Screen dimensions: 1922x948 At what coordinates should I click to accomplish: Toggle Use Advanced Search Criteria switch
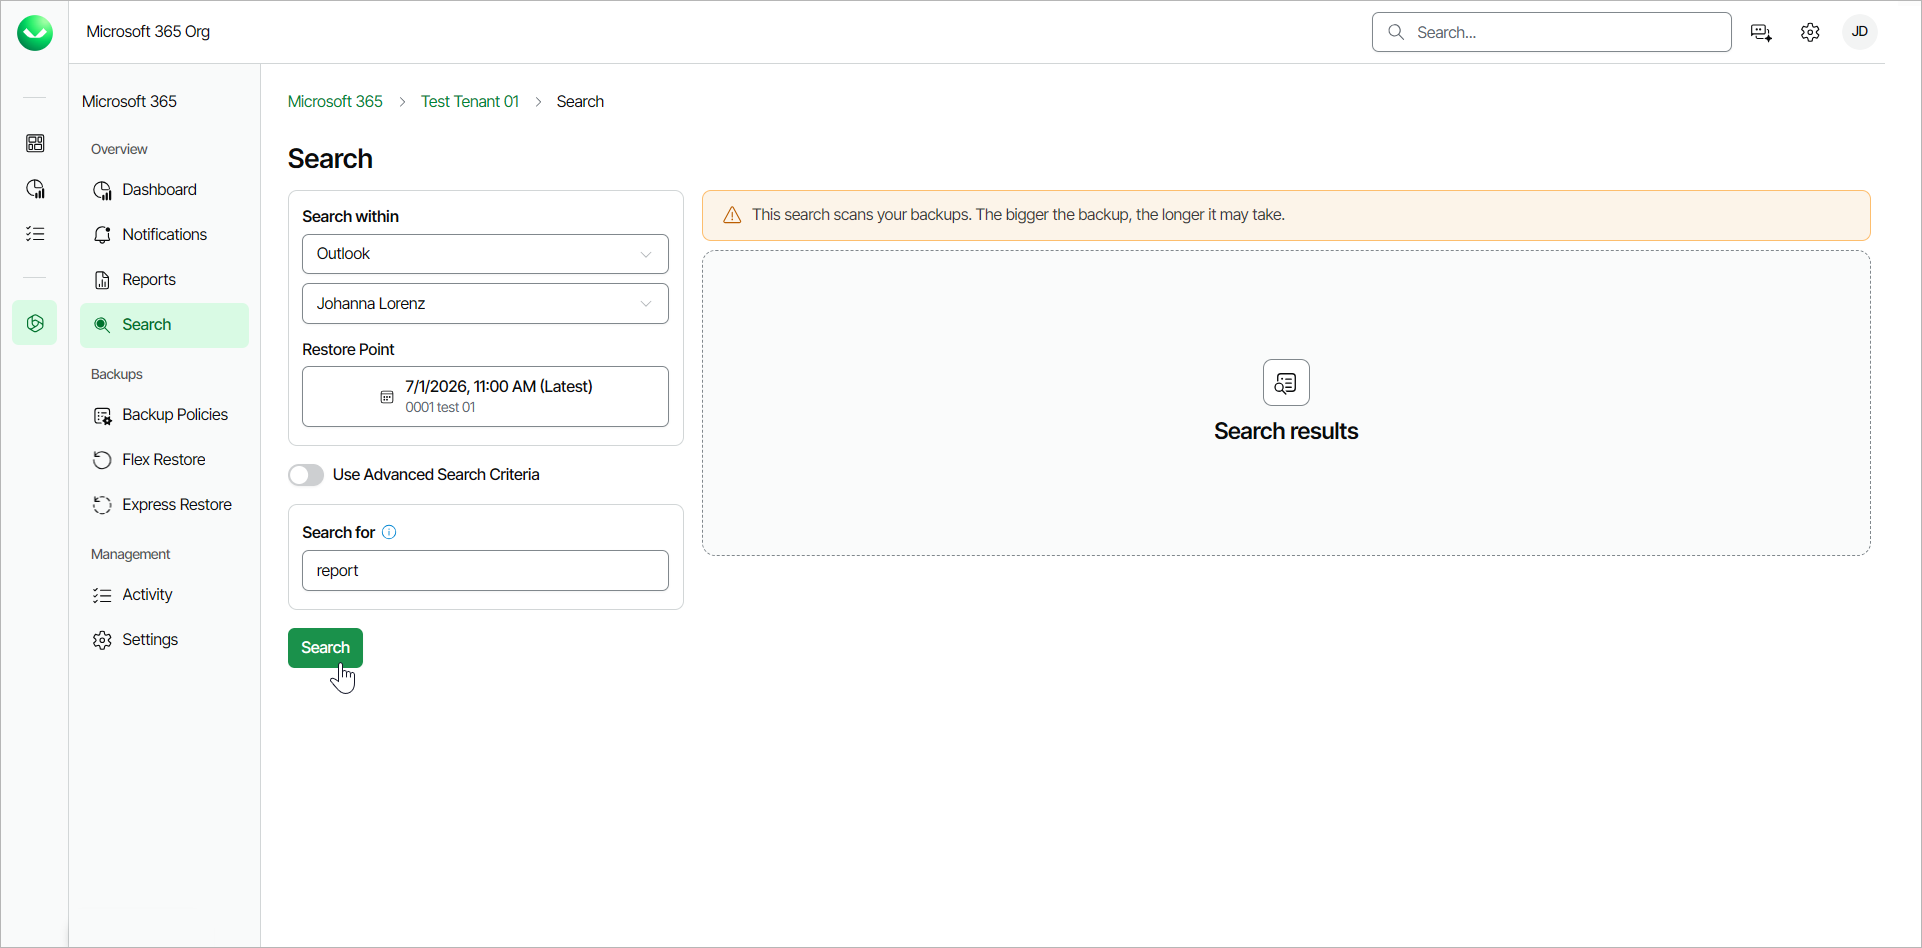pos(306,475)
